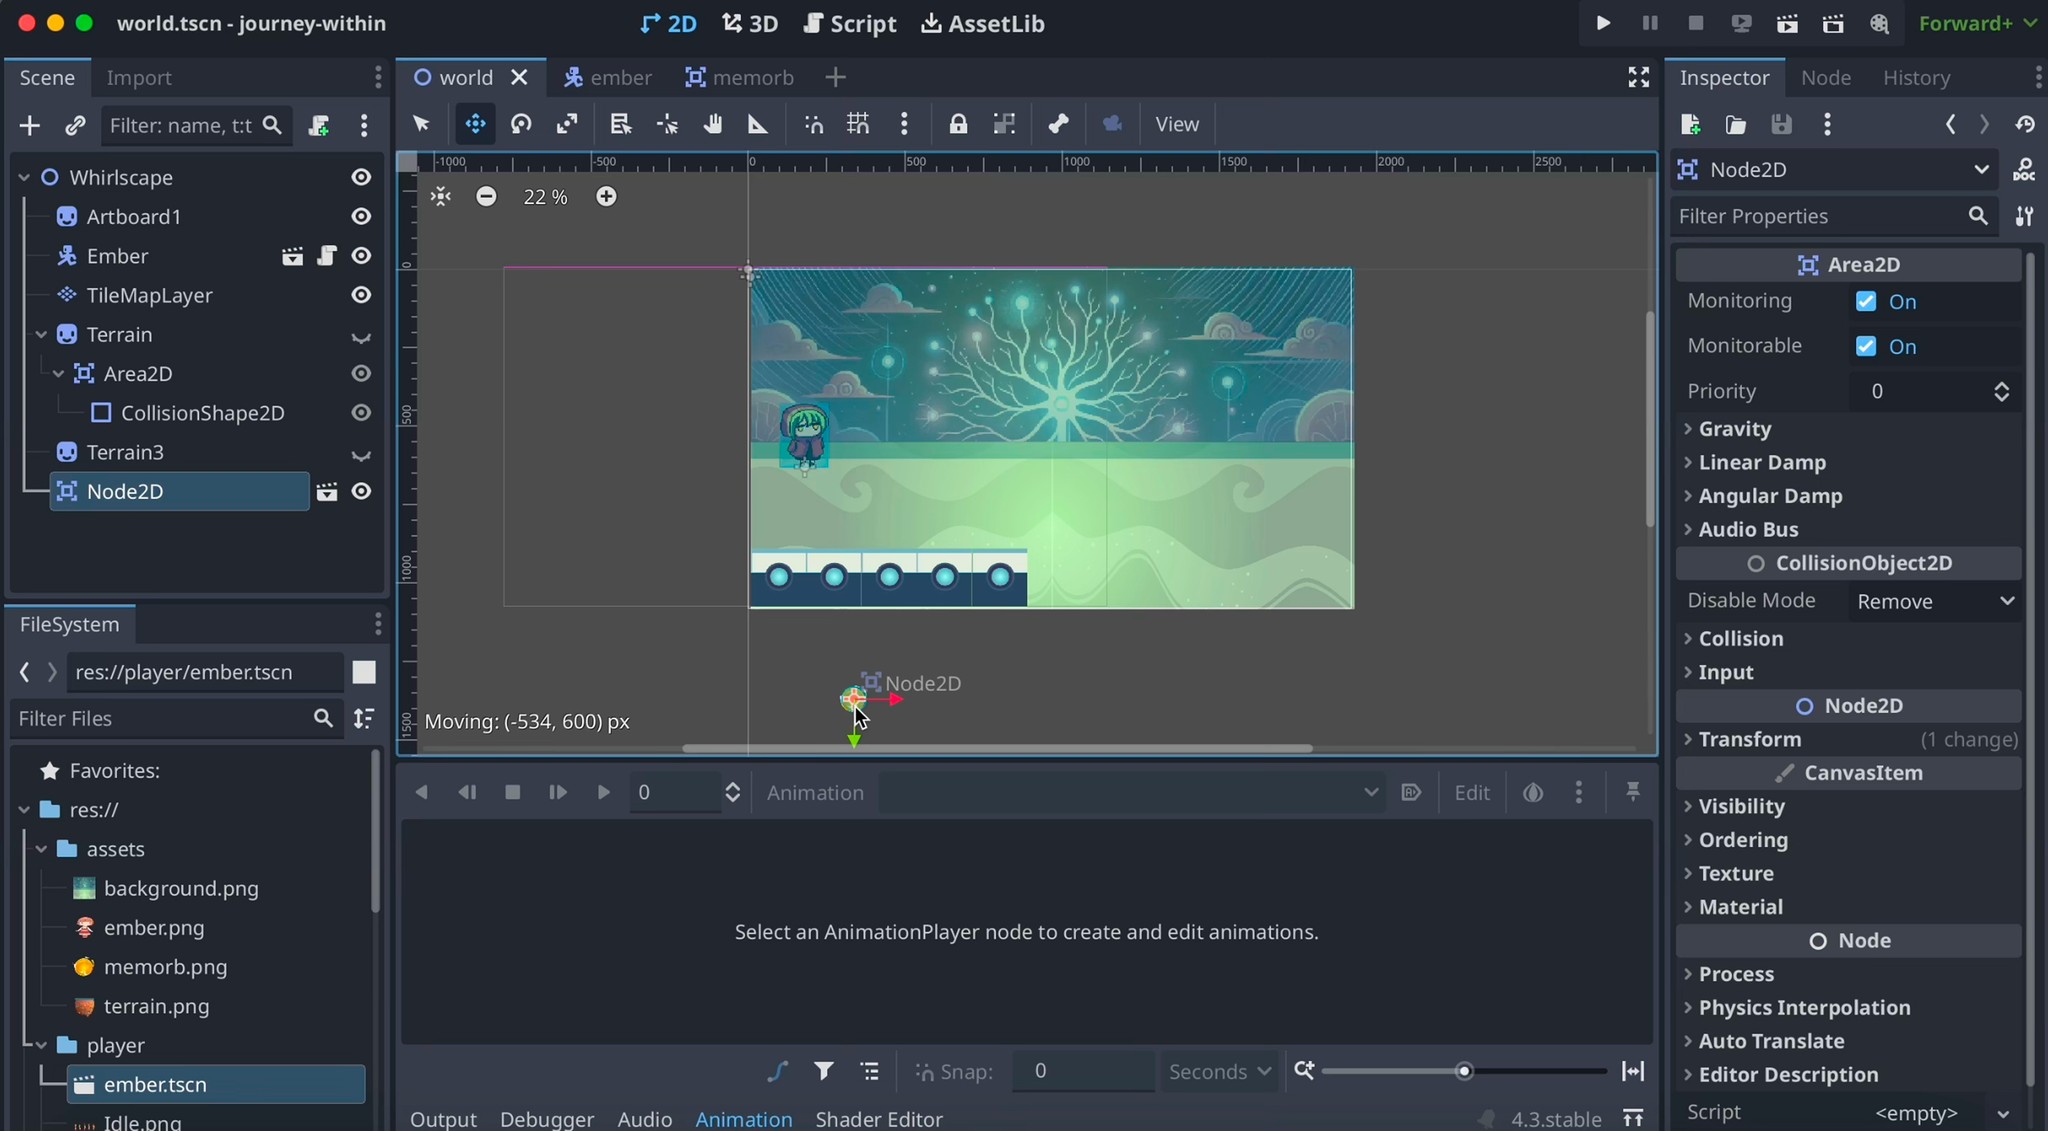Center the viewport view icon
This screenshot has width=2048, height=1131.
[x=441, y=197]
